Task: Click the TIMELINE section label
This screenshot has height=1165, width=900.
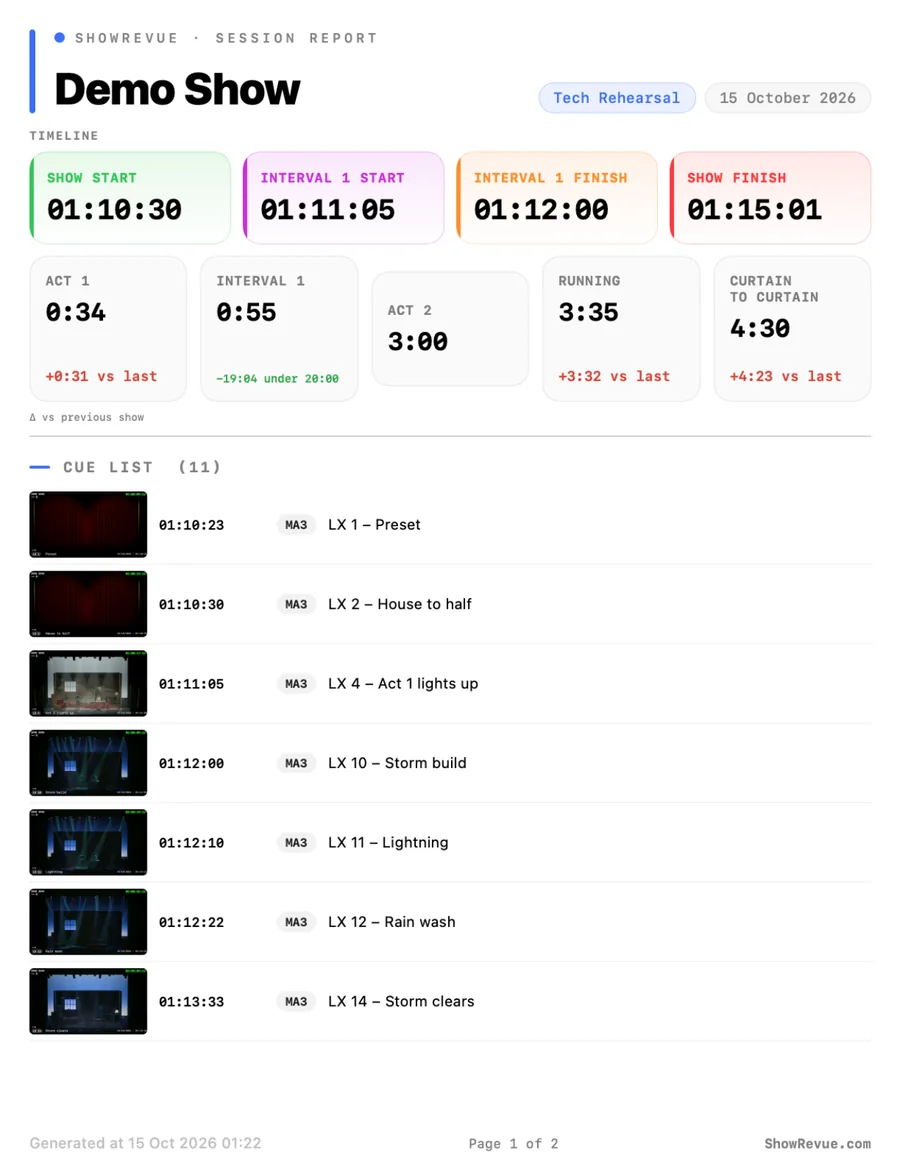Action: point(64,136)
